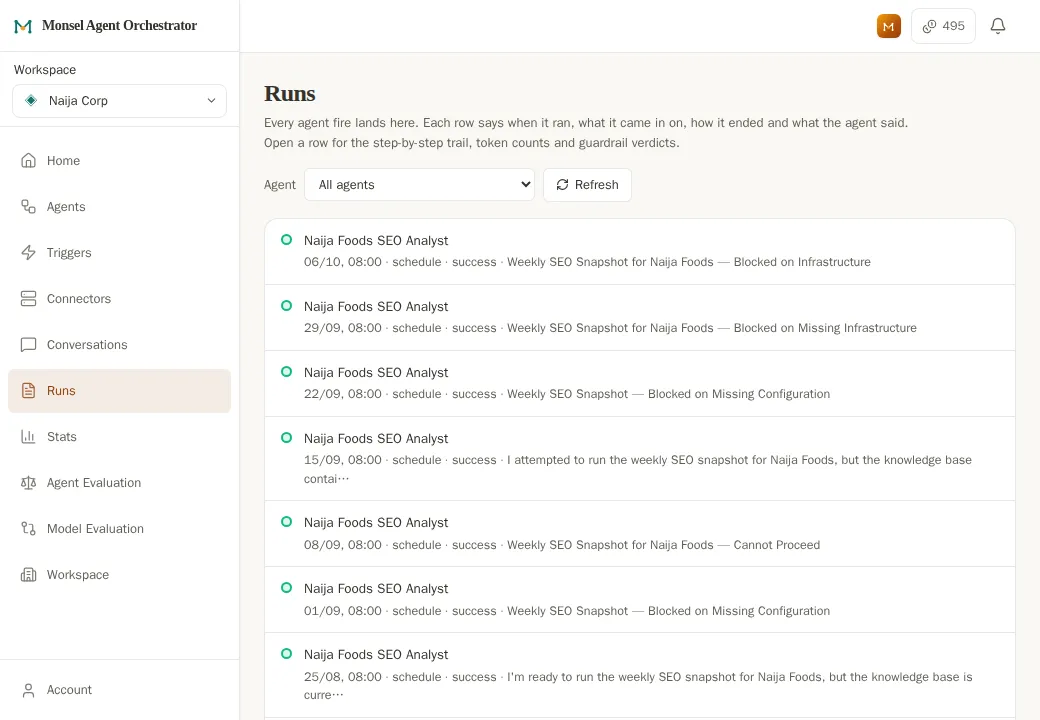Click the Agent filter label

point(280,185)
